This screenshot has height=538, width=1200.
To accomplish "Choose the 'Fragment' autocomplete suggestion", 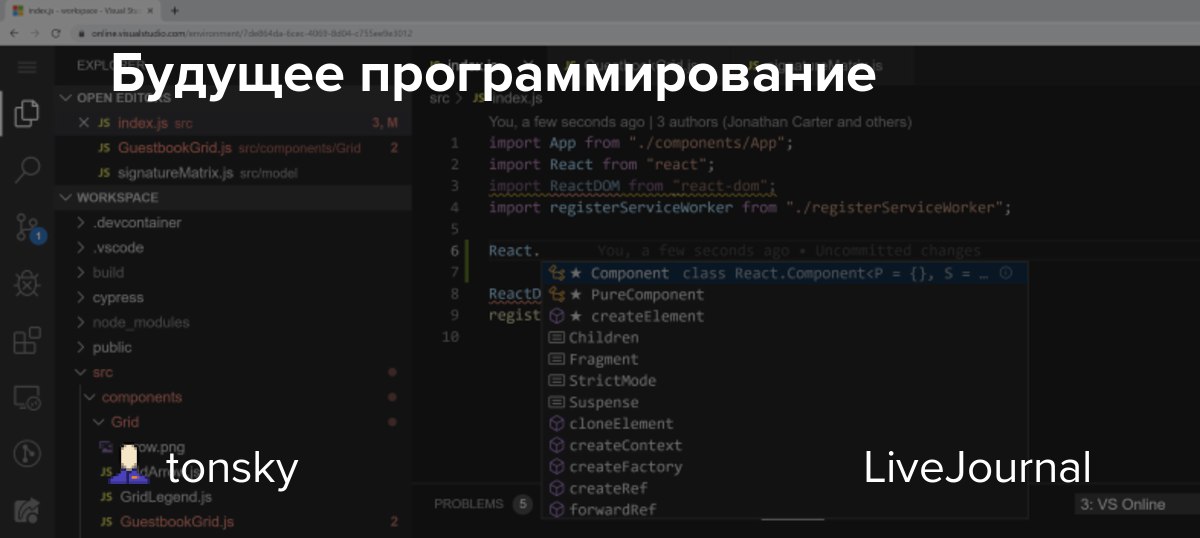I will 784,359.
